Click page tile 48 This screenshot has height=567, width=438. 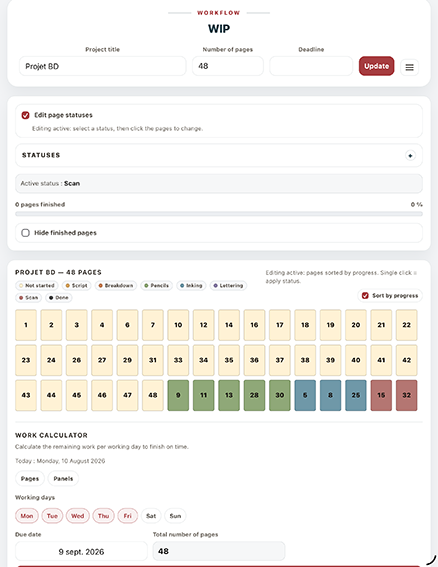point(153,395)
